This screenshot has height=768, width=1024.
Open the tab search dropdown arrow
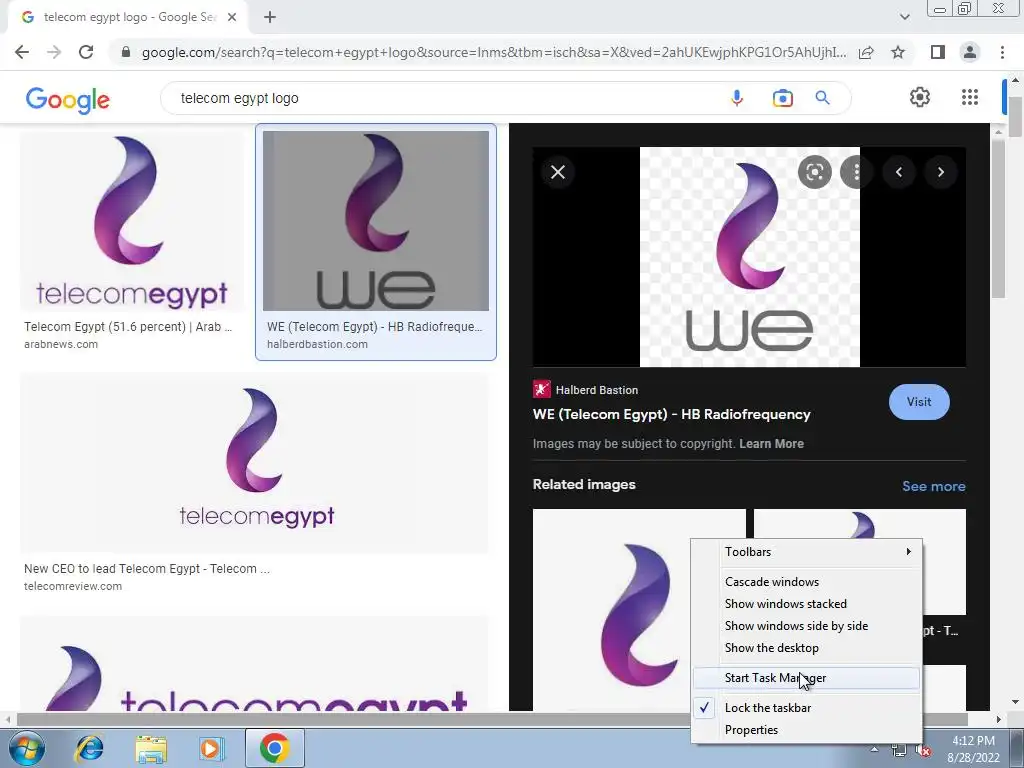[x=904, y=17]
